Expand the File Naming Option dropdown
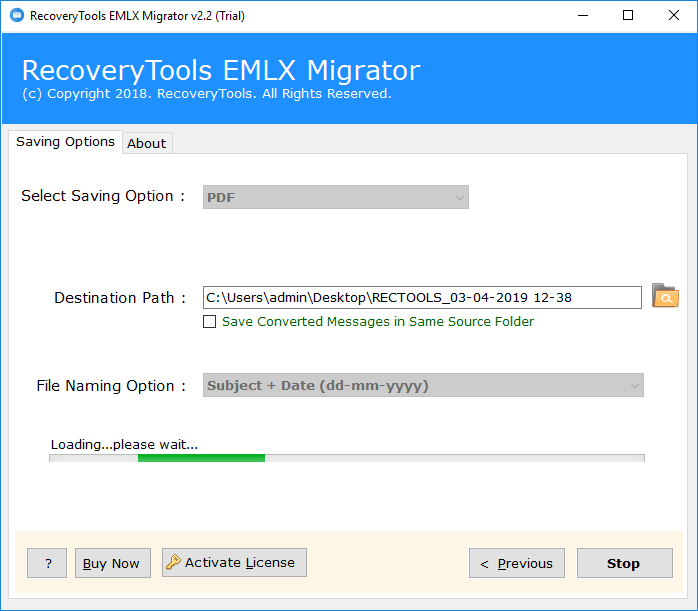Screen dimensions: 698x611 [423, 385]
